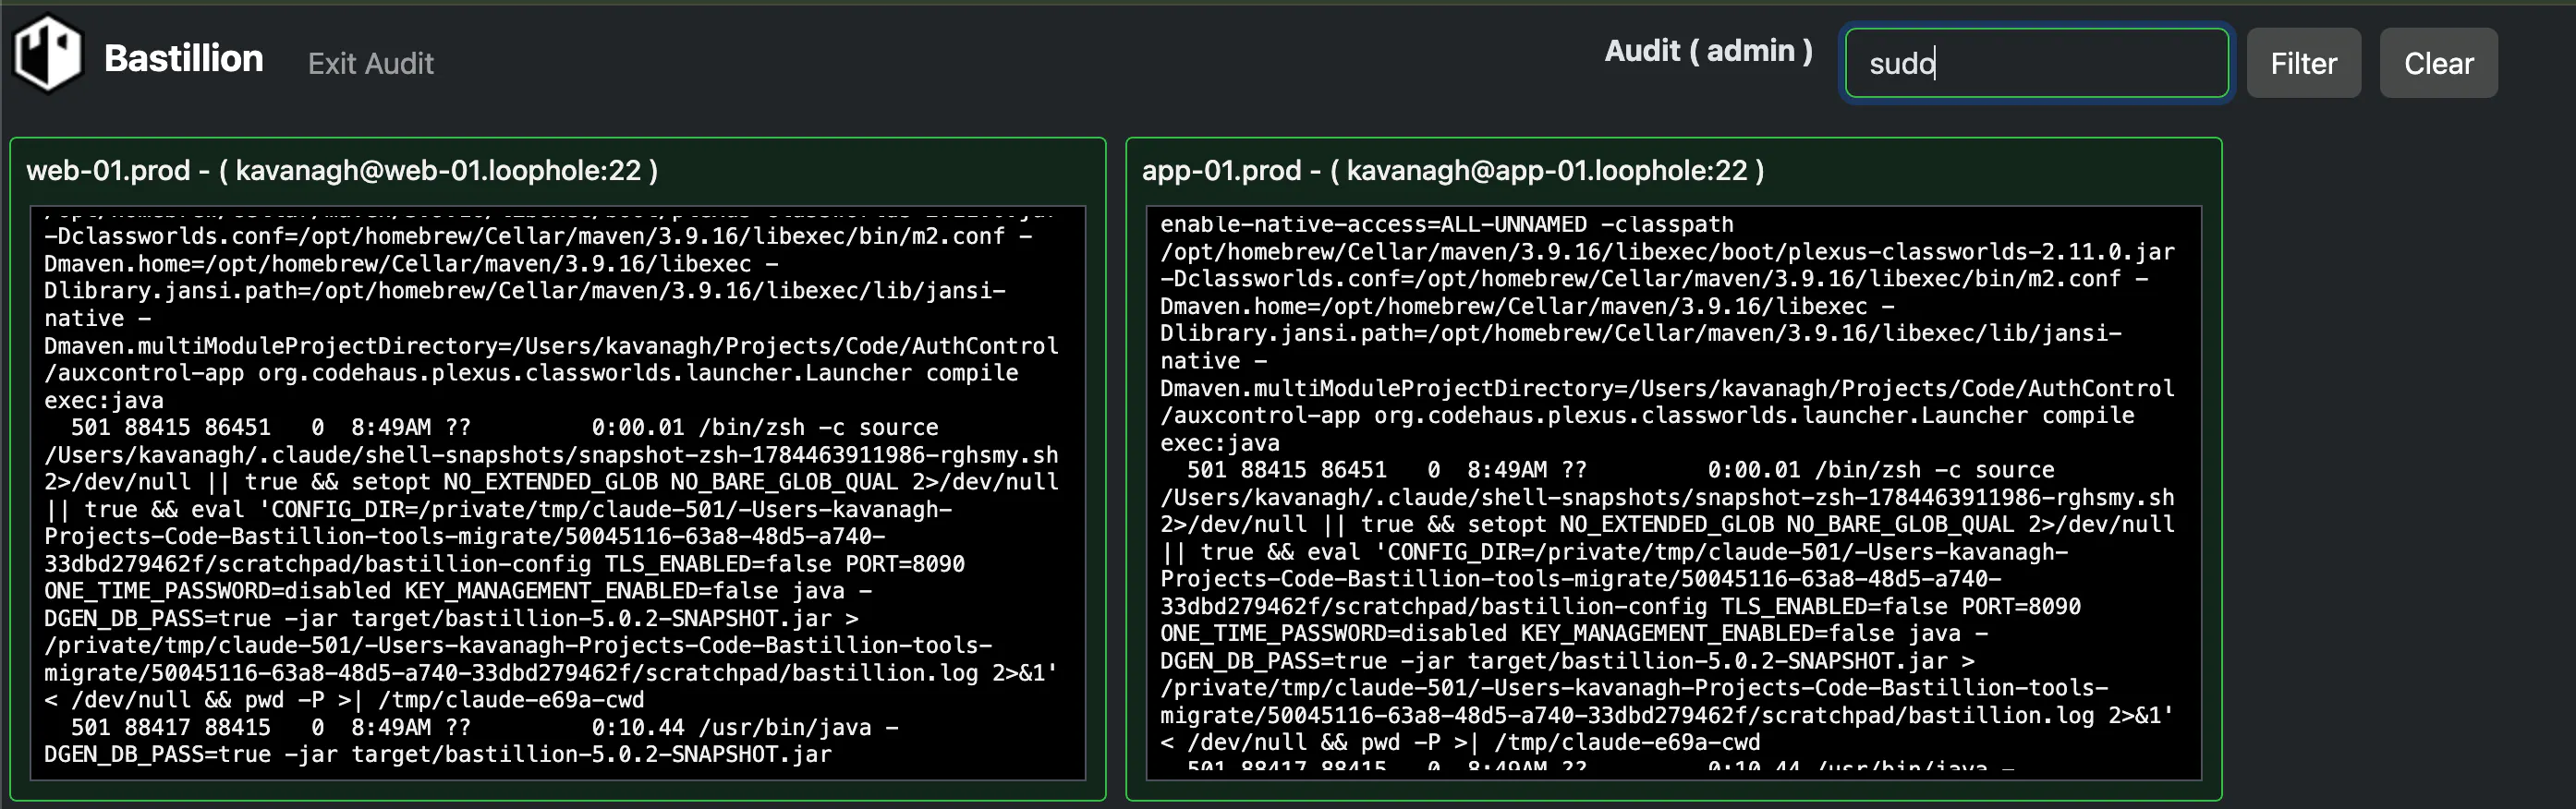
Task: Click the Bastillion shield logo icon
Action: pos(47,54)
